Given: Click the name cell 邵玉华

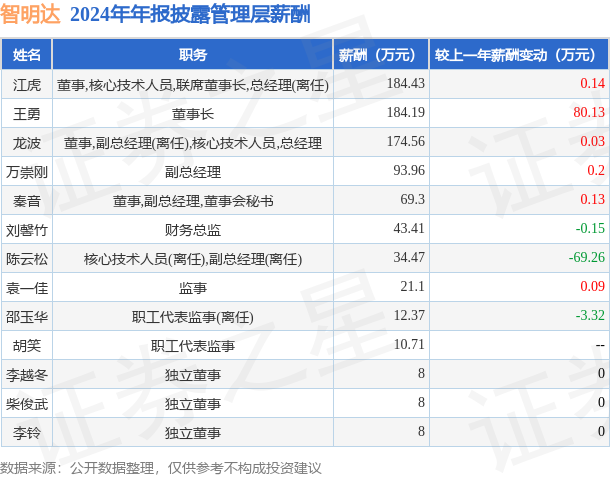Looking at the screenshot, I should coord(26,317).
